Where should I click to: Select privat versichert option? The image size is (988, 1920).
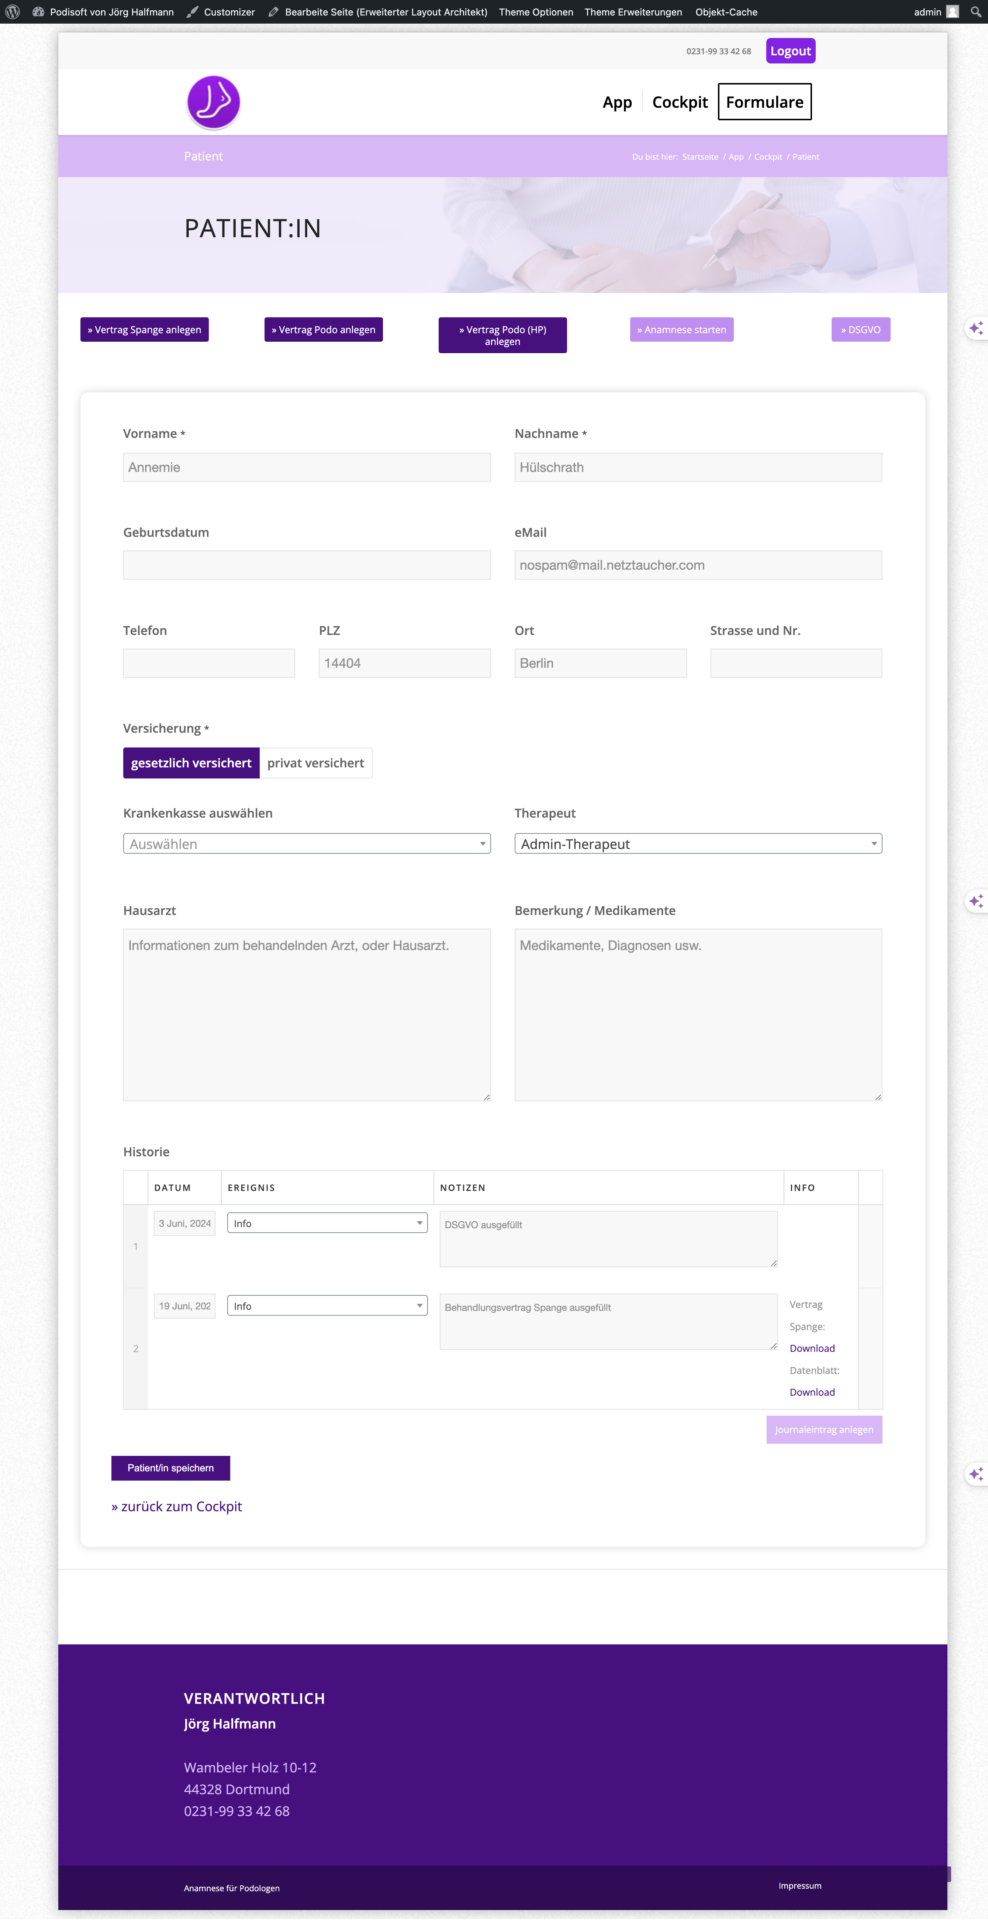(315, 763)
